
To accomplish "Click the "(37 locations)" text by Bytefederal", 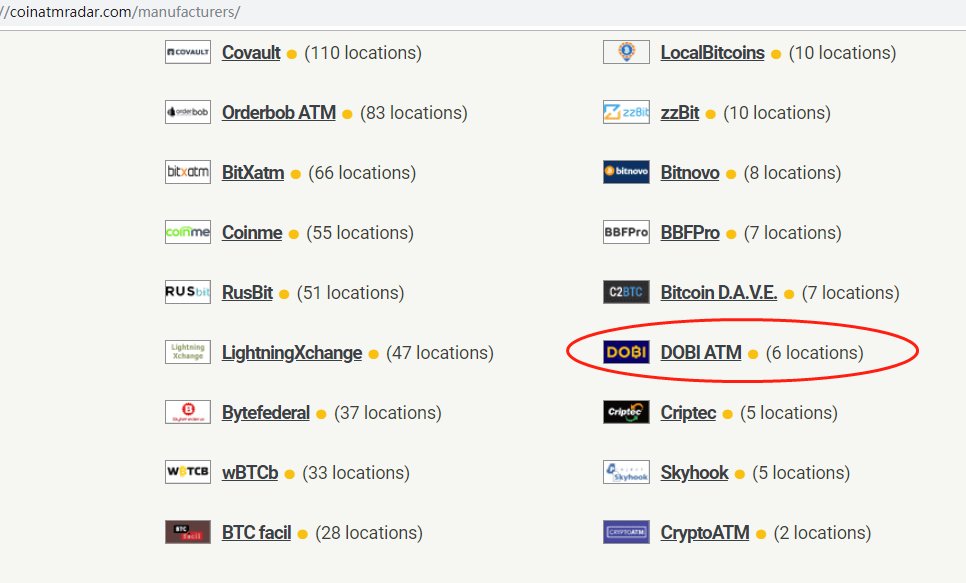I will pyautogui.click(x=388, y=413).
